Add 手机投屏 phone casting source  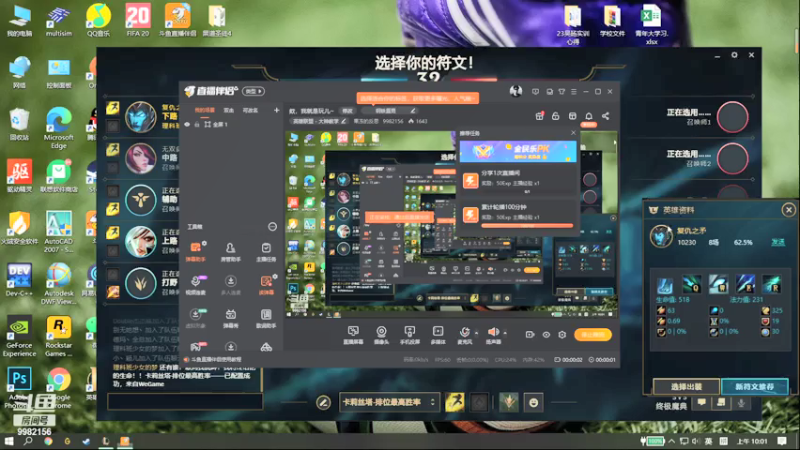click(410, 335)
